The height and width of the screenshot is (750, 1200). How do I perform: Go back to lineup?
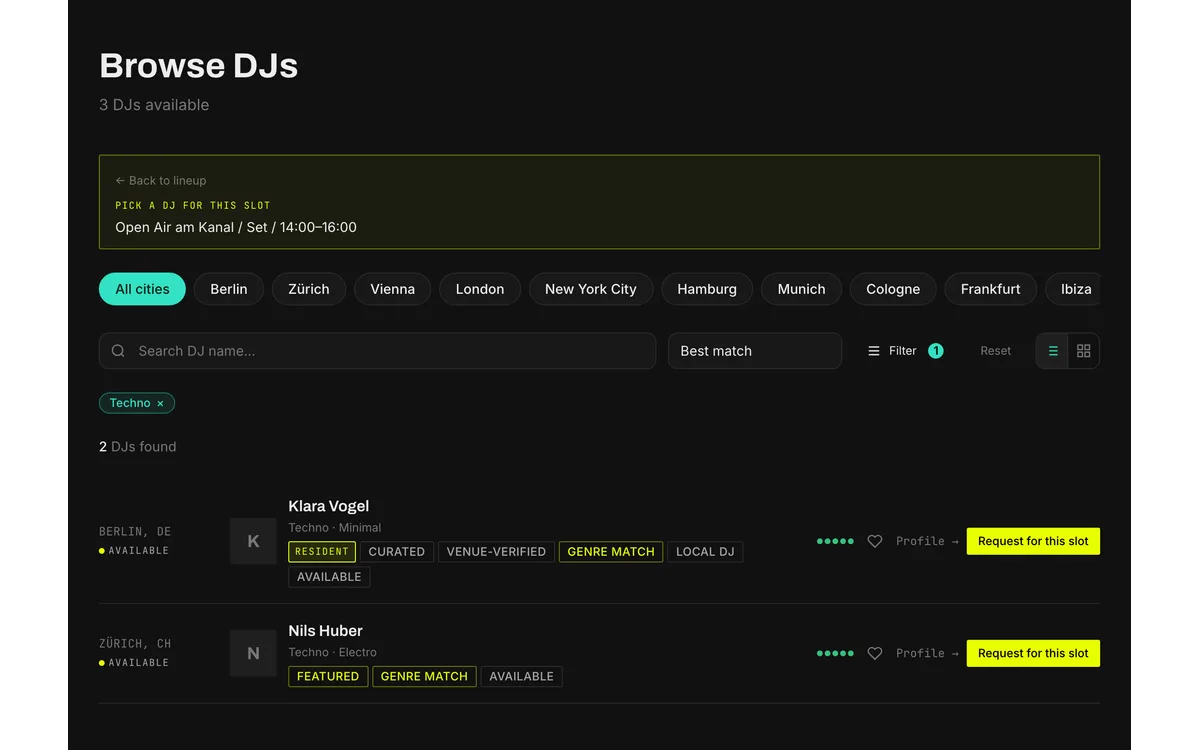coord(161,181)
